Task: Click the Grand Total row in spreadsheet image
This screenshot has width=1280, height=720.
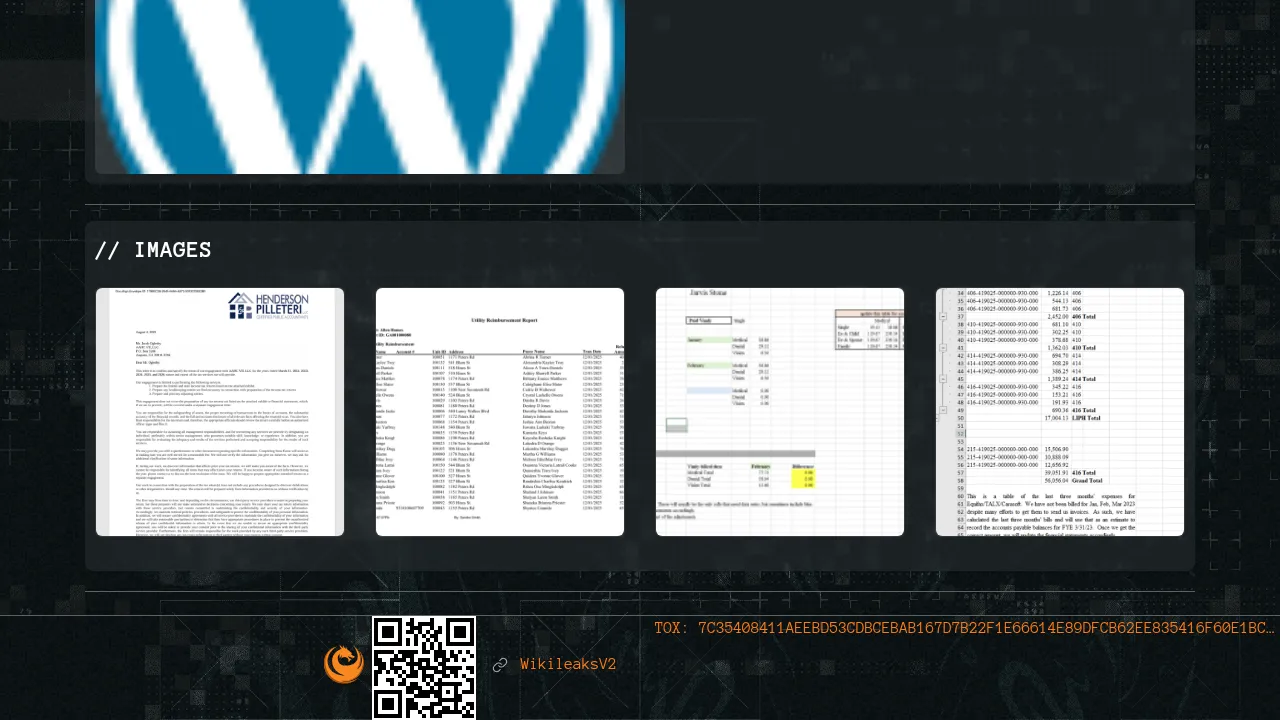Action: click(1085, 480)
